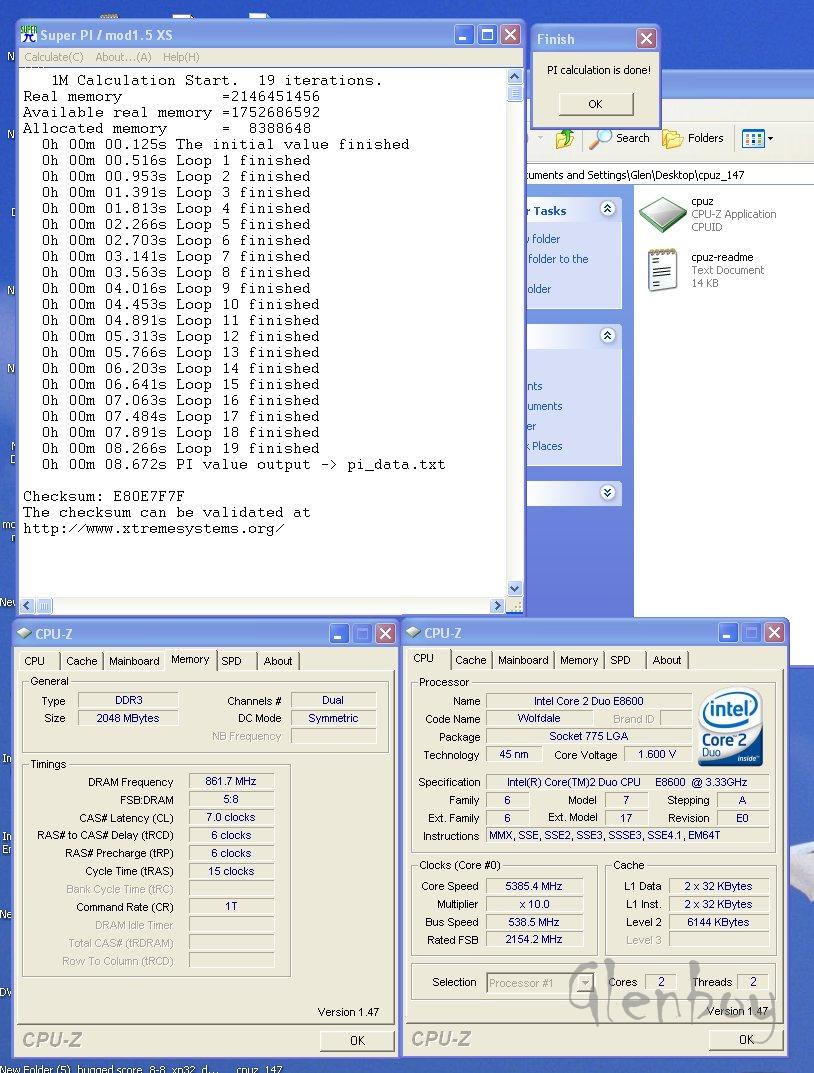
Task: Open the Calculate menu in Super PI
Action: pos(54,57)
